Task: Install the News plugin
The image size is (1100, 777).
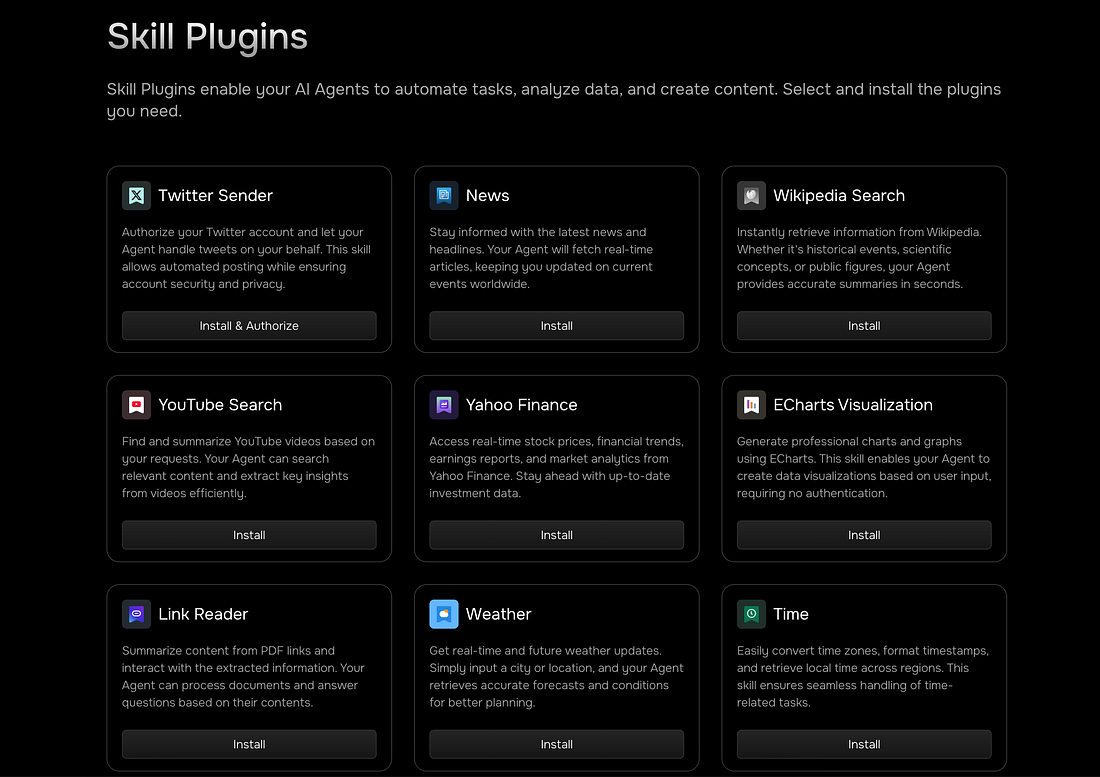Action: point(556,326)
